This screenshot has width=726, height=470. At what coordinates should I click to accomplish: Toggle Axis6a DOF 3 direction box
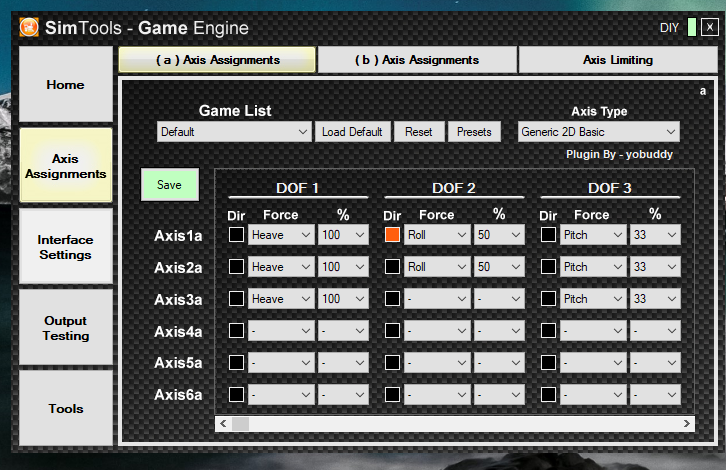click(548, 395)
